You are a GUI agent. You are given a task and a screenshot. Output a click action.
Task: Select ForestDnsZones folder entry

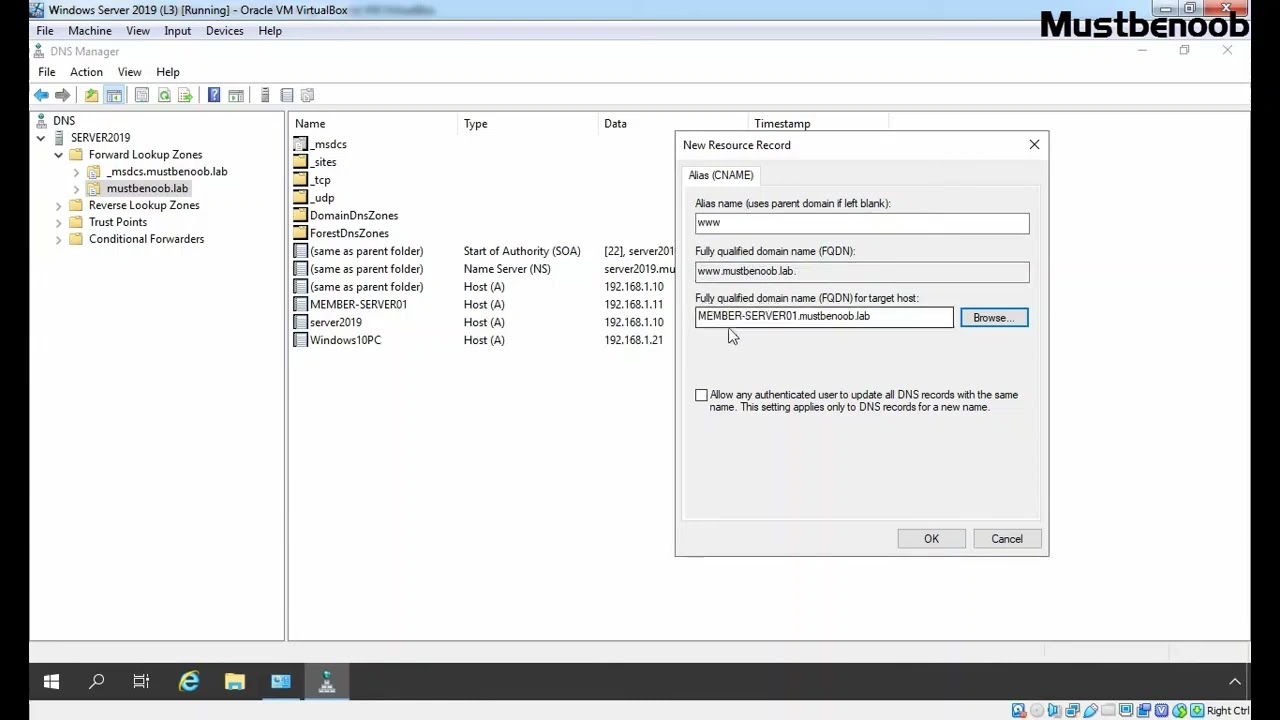click(x=349, y=234)
